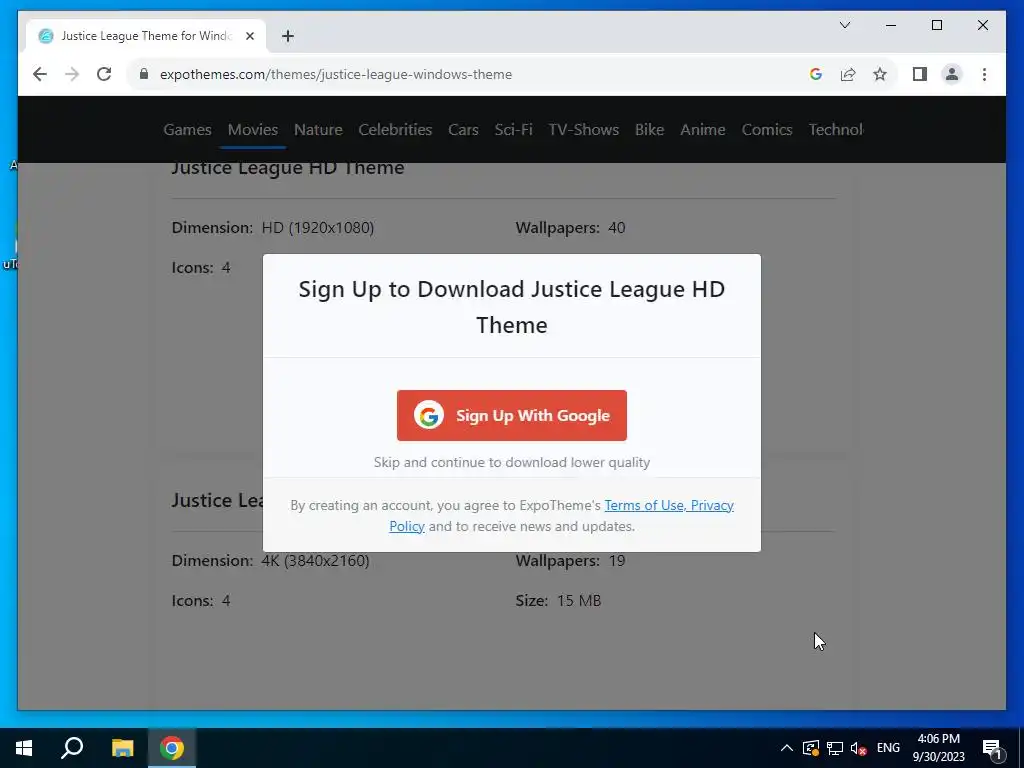Go back to the previous page in Chrome
The image size is (1024, 768).
coord(40,74)
